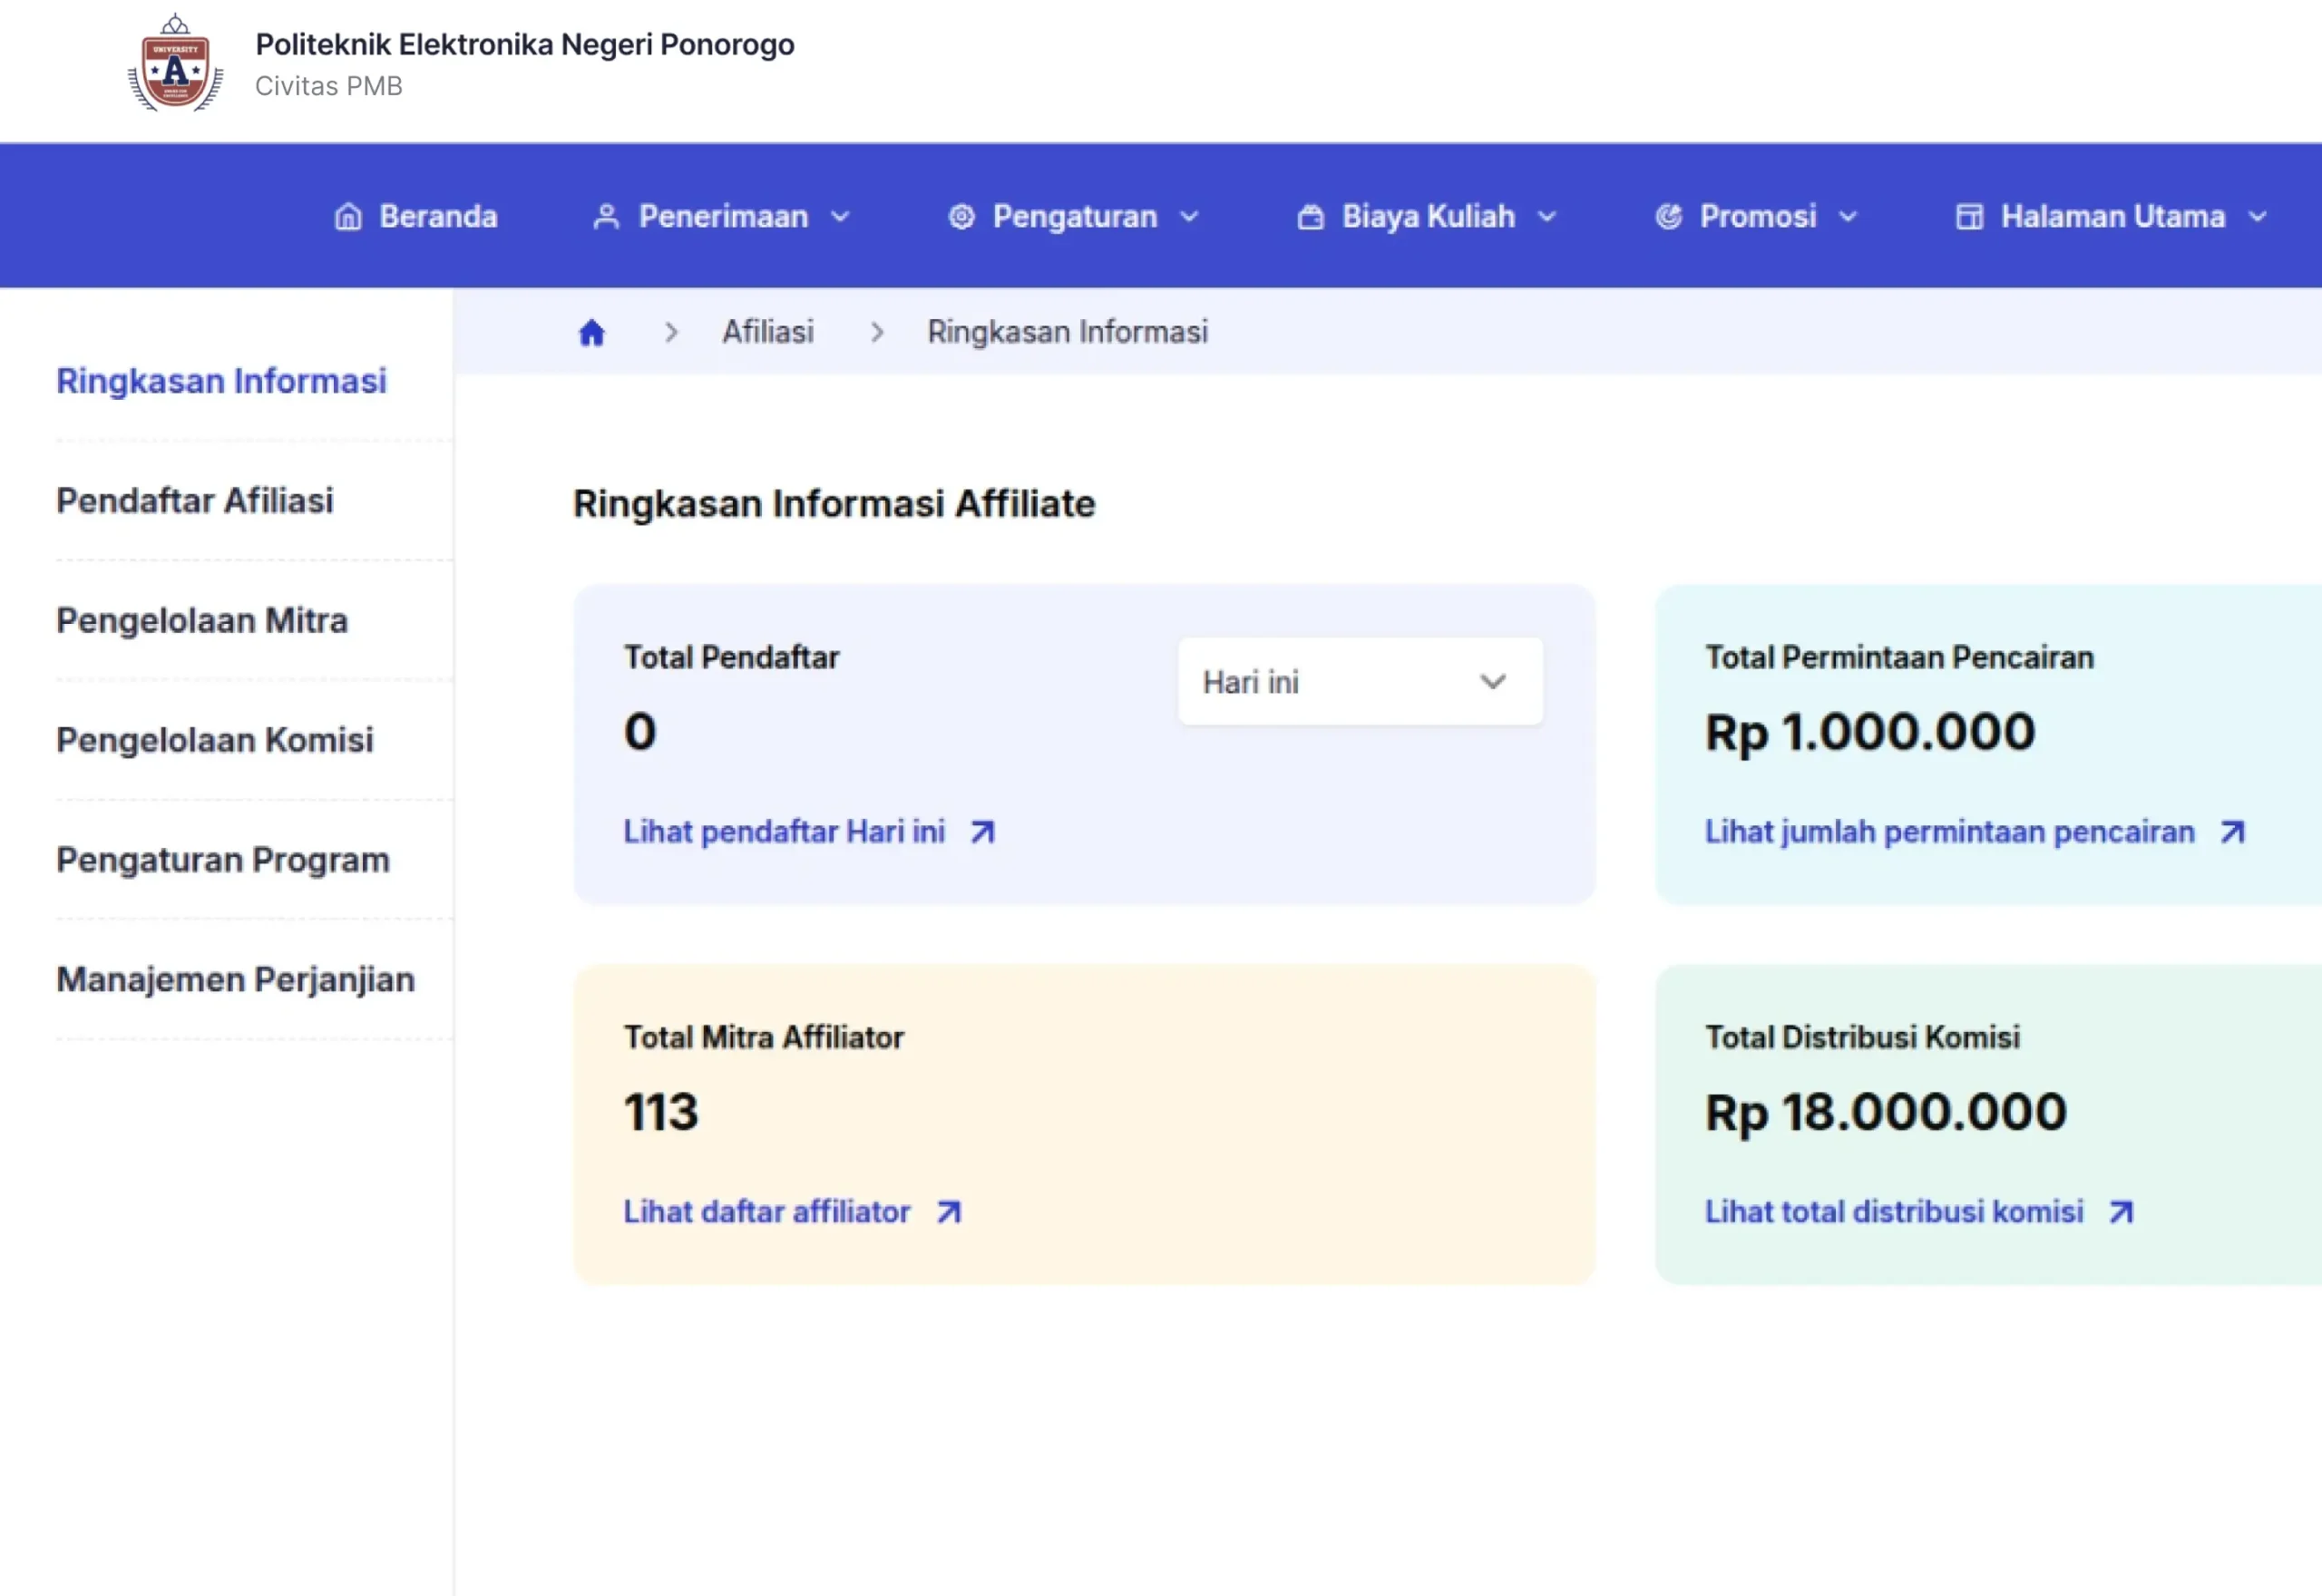
Task: Expand the Promosi menu chevron
Action: pos(1848,217)
